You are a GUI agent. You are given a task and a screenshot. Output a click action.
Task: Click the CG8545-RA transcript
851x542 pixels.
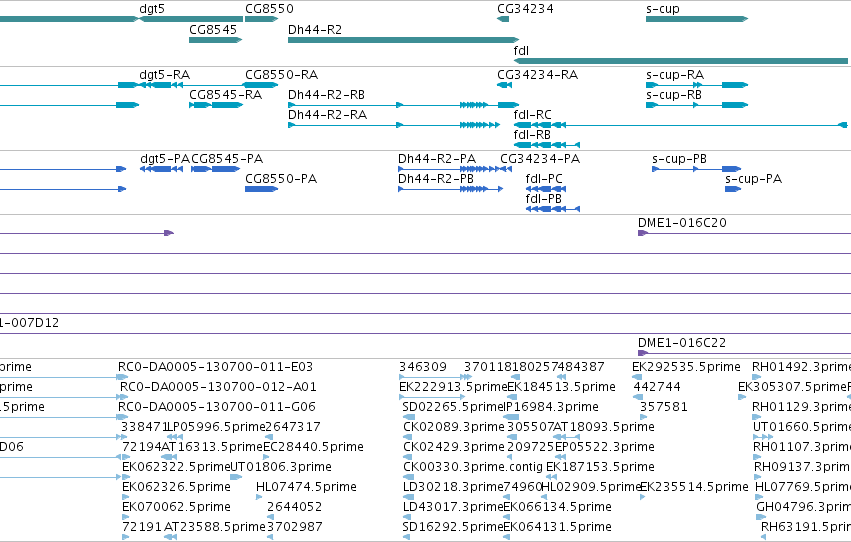tap(216, 105)
